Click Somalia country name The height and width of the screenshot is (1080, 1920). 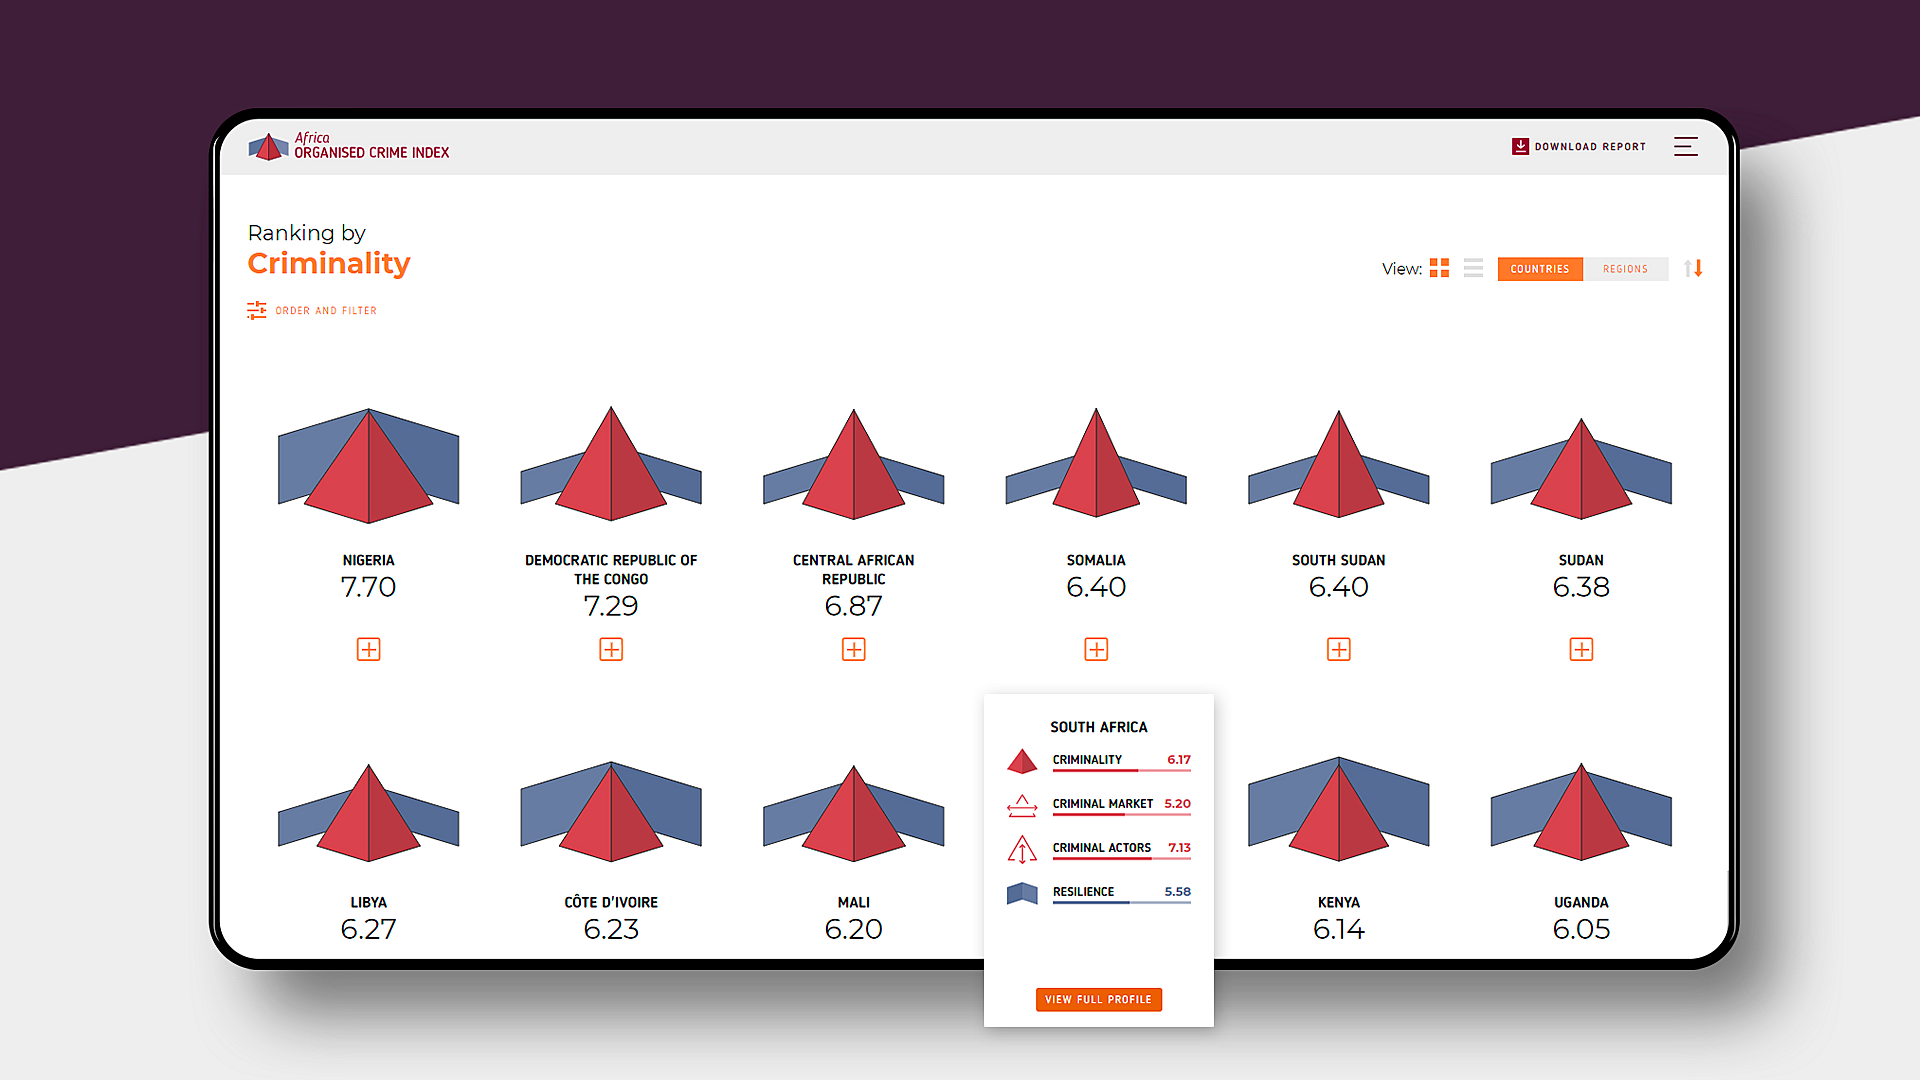click(1096, 560)
